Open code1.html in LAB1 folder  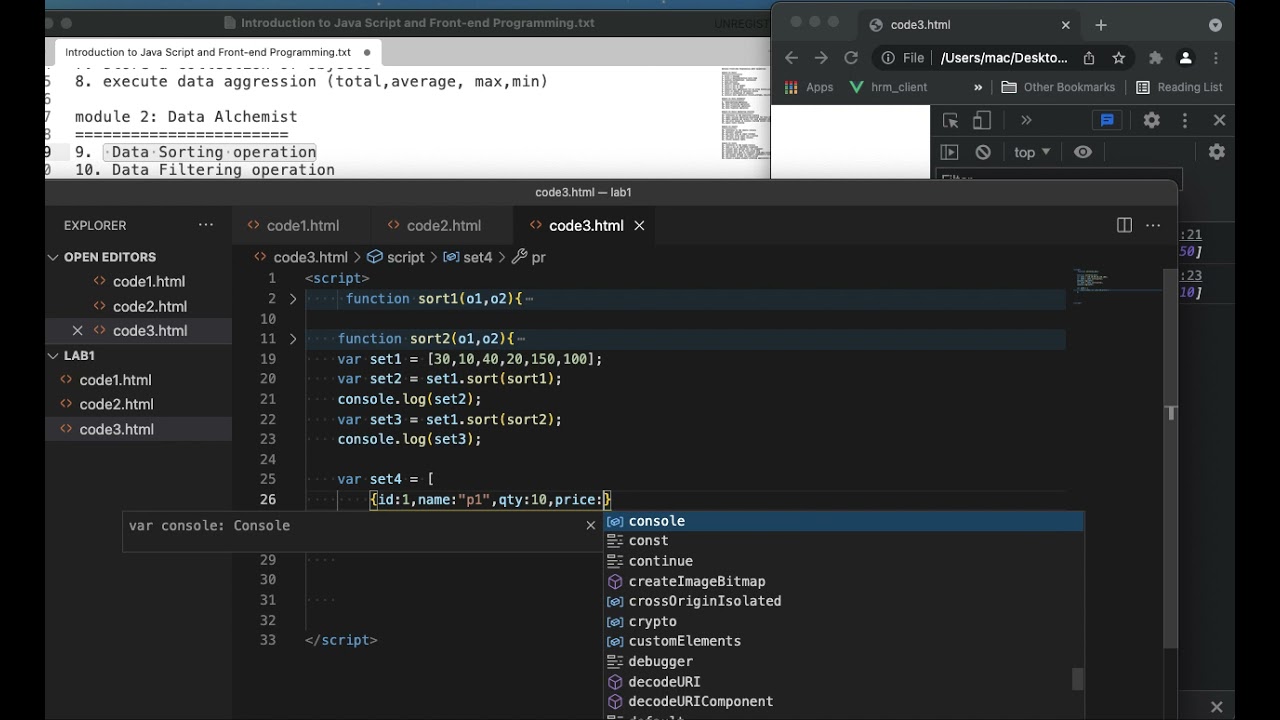click(x=116, y=380)
